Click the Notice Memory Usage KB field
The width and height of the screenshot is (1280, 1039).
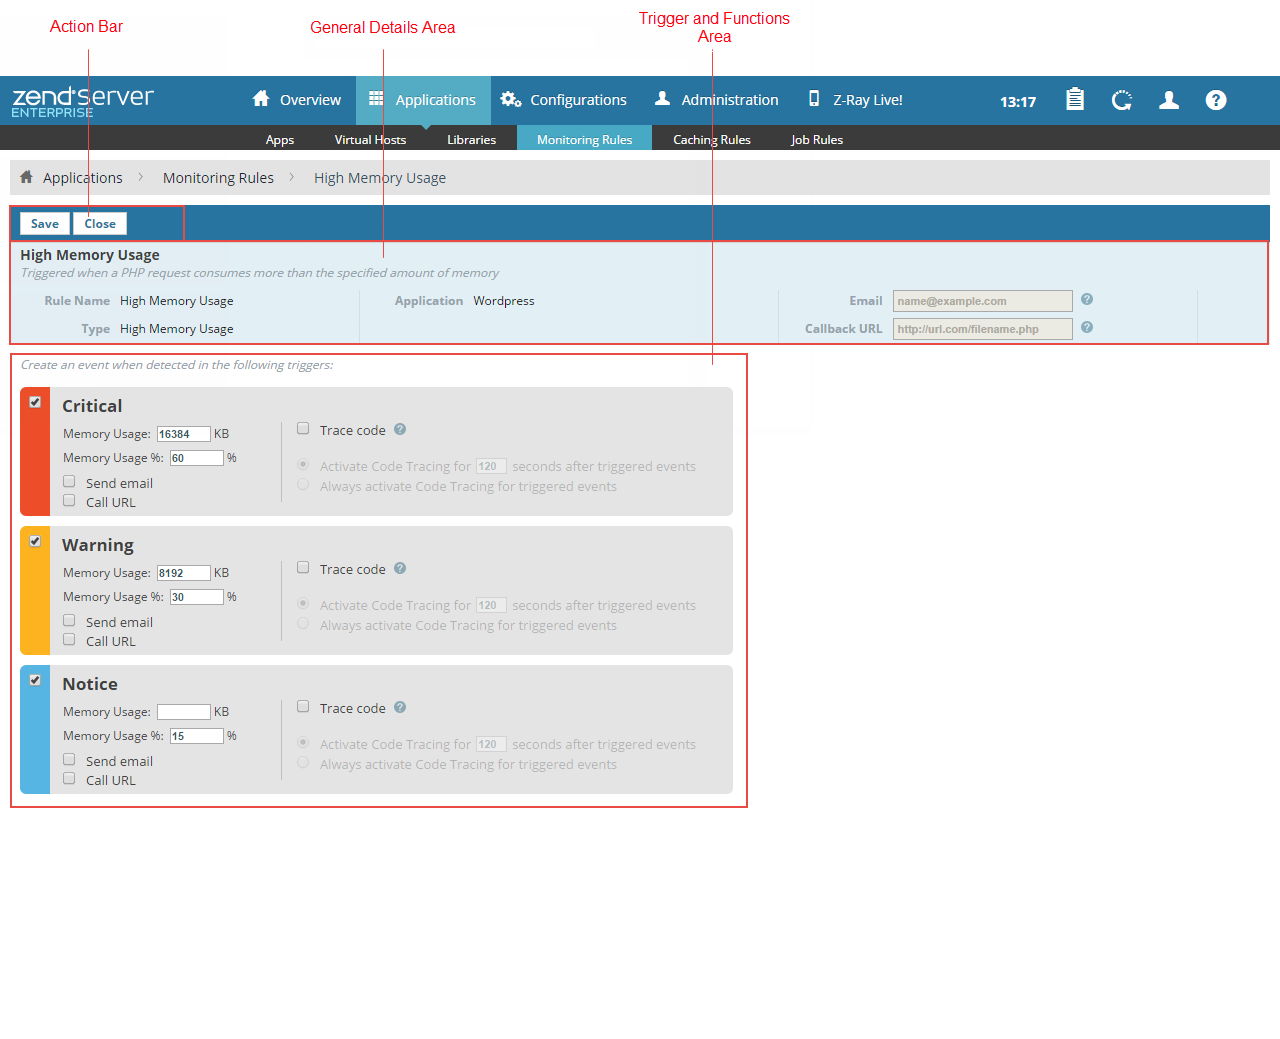184,712
